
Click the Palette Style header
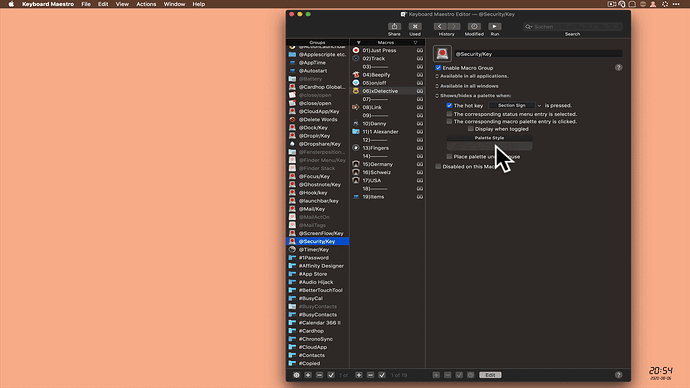(489, 138)
